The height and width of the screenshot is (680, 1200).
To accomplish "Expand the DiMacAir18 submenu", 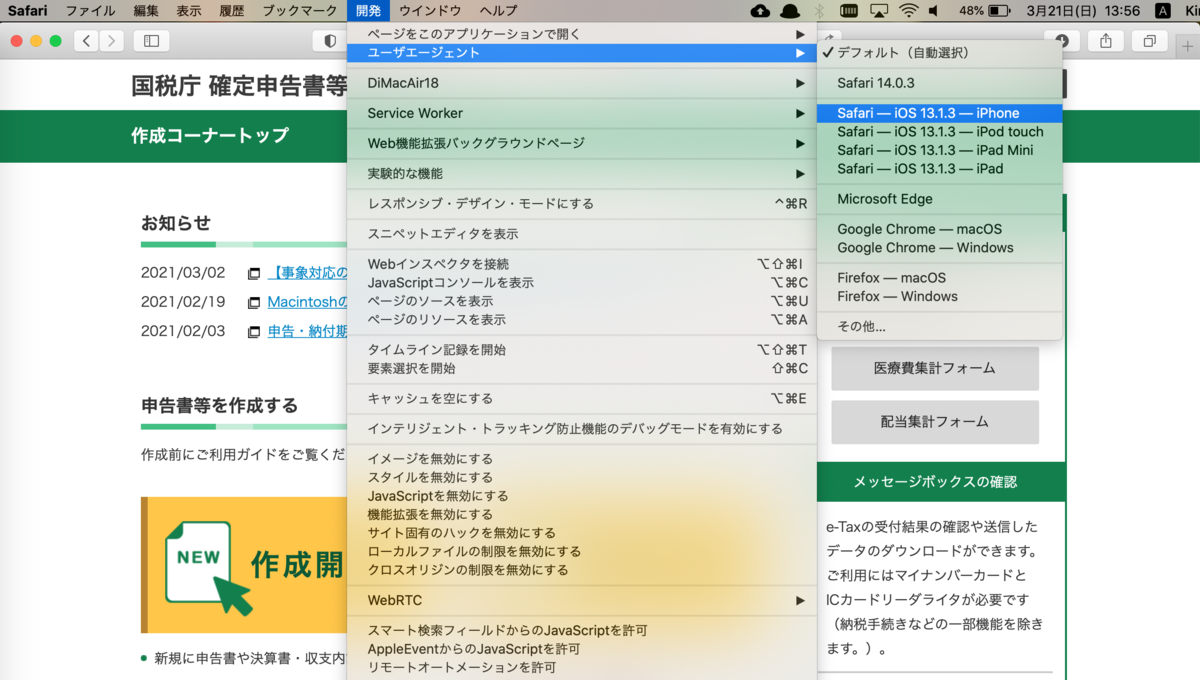I will click(x=582, y=83).
